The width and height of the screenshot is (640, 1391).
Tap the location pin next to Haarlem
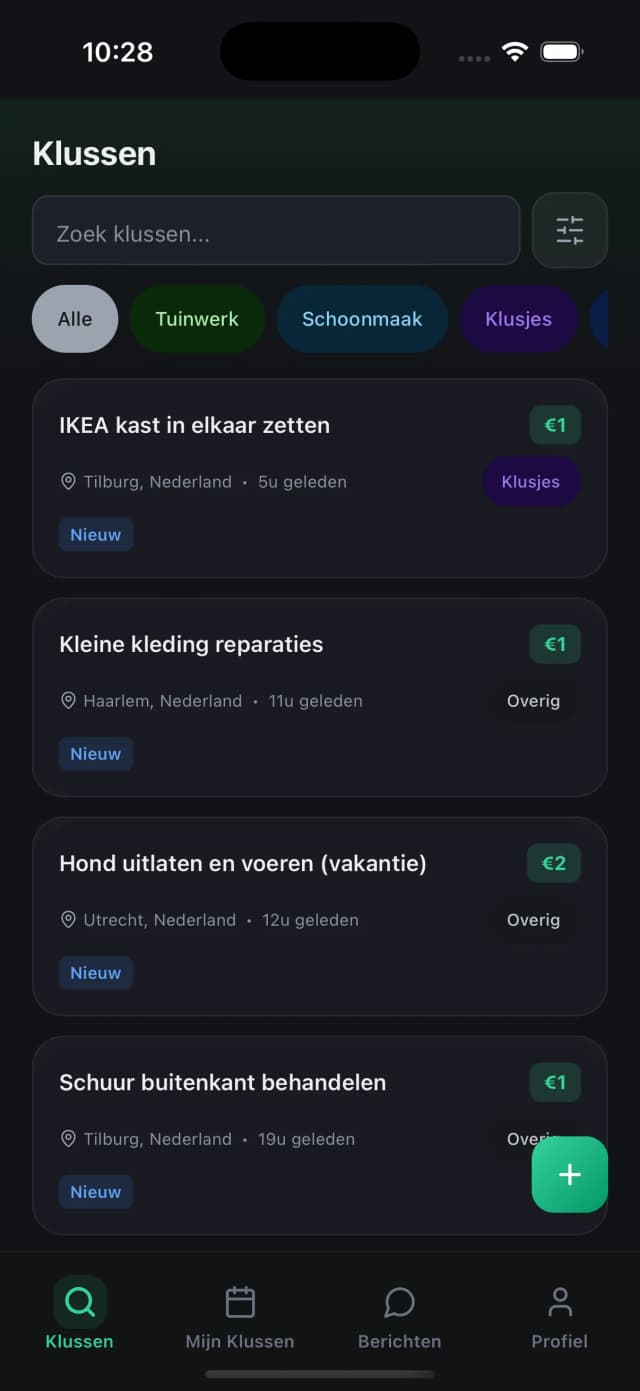[68, 700]
